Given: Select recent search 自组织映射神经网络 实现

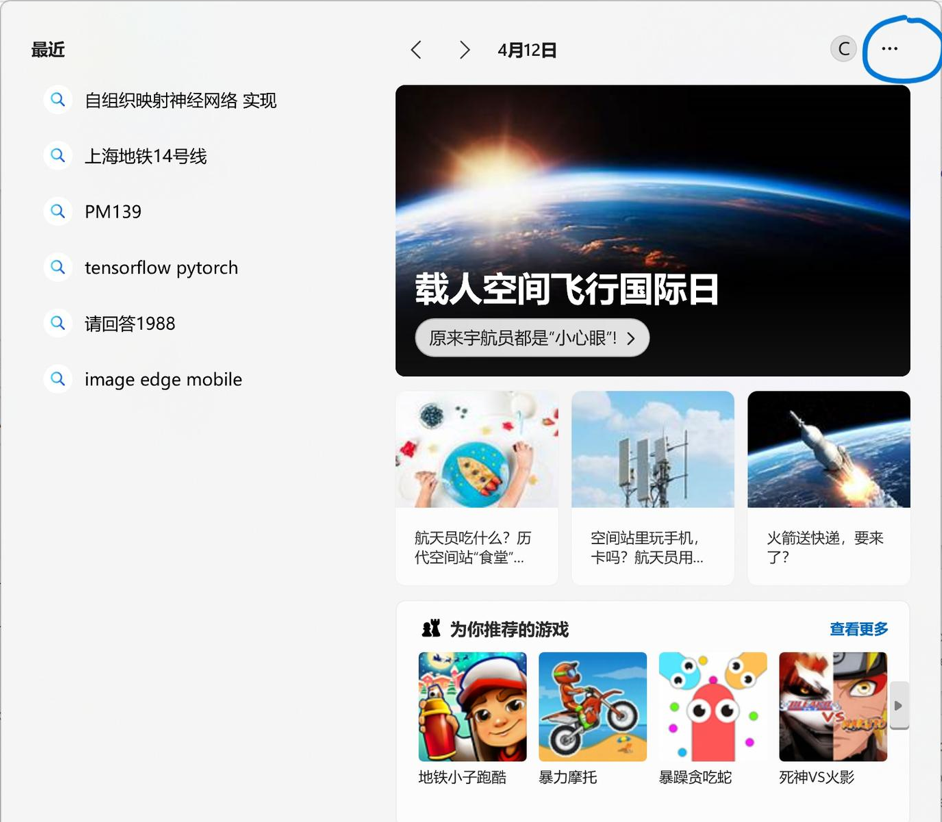Looking at the screenshot, I should [x=180, y=101].
